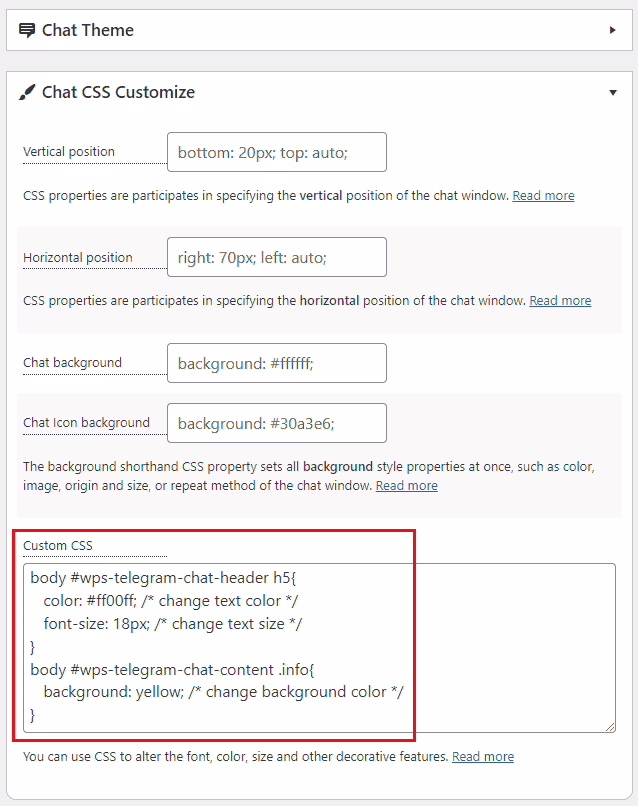Viewport: 638px width, 806px height.
Task: Click the paintbrush icon beside Chat CSS Customize
Action: coord(27,92)
